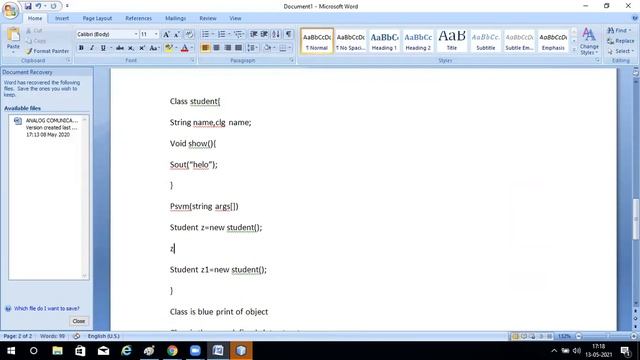Screen dimensions: 640x360
Task: Open Zoom app from taskbar
Action: click(x=195, y=351)
